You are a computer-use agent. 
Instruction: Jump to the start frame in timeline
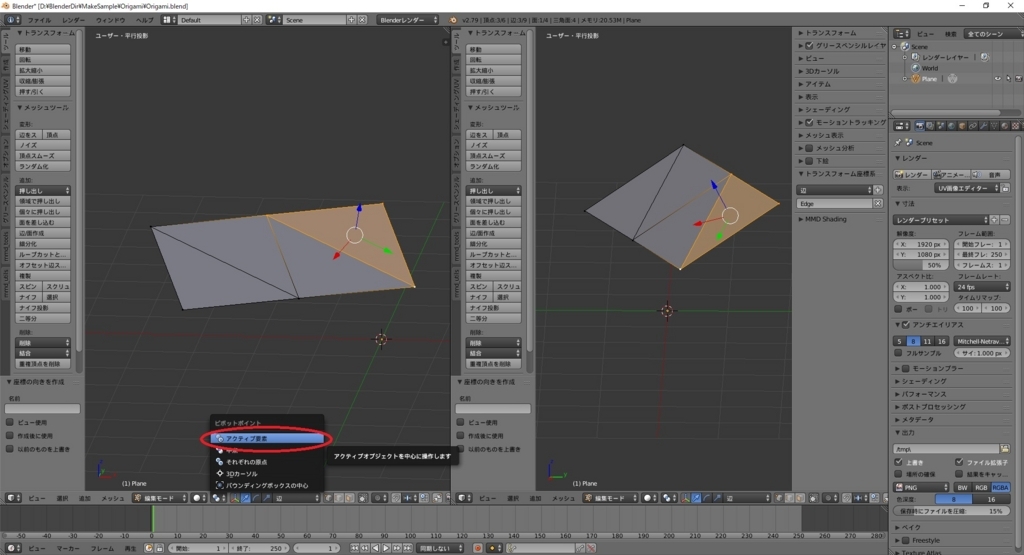point(355,548)
